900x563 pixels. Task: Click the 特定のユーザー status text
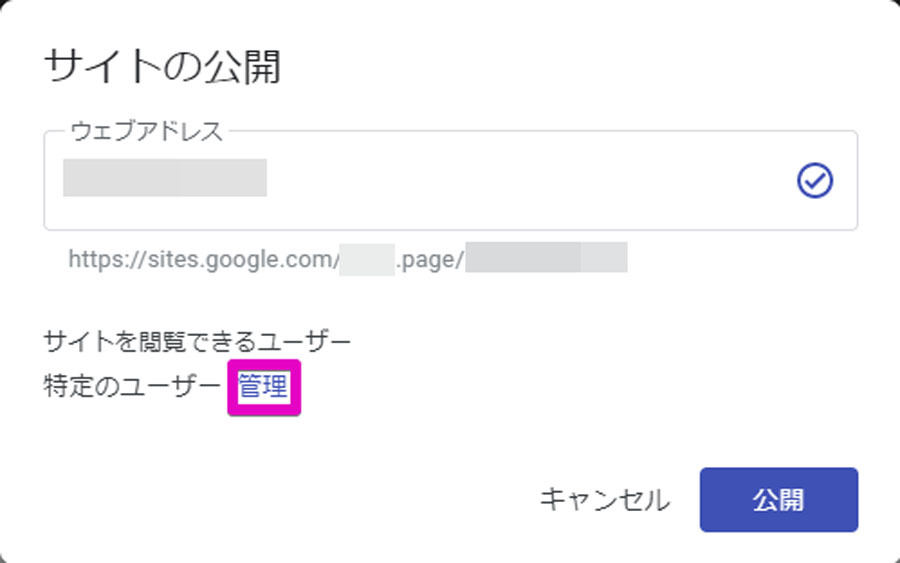coord(132,386)
